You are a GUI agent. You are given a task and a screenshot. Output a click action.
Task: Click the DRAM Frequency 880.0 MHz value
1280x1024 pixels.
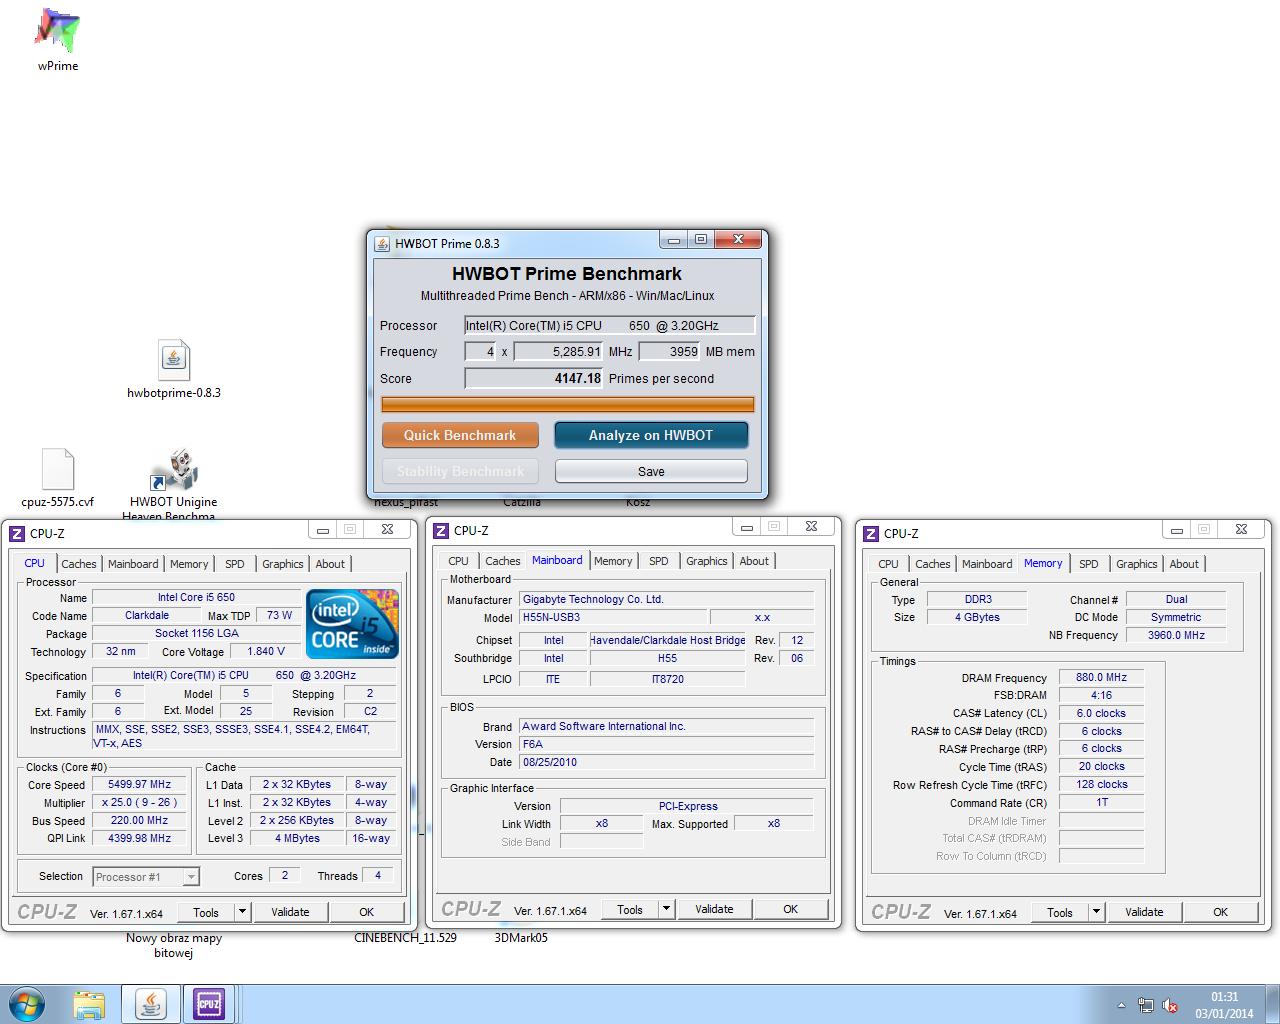point(1101,677)
